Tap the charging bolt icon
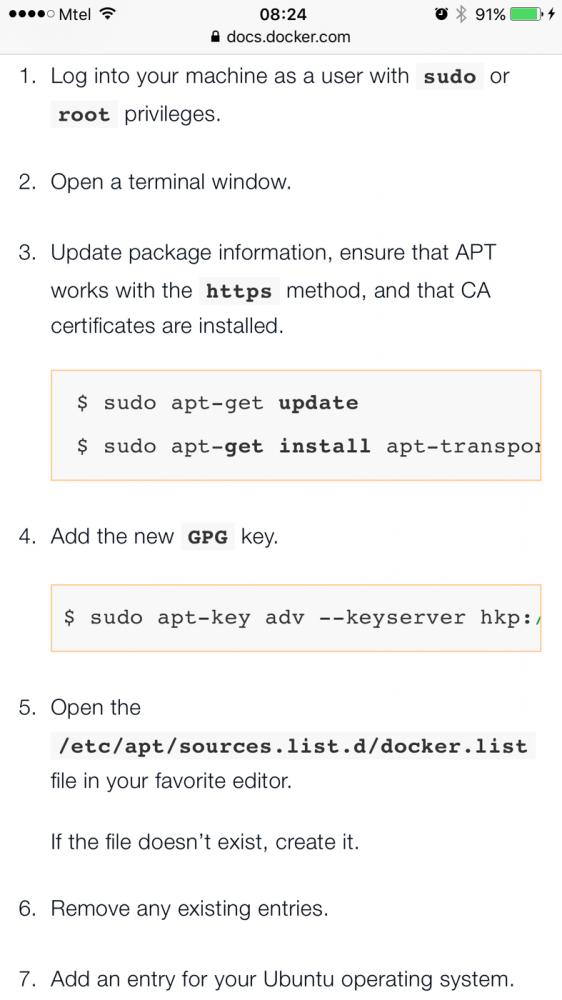Image resolution: width=562 pixels, height=1000 pixels. (x=551, y=14)
